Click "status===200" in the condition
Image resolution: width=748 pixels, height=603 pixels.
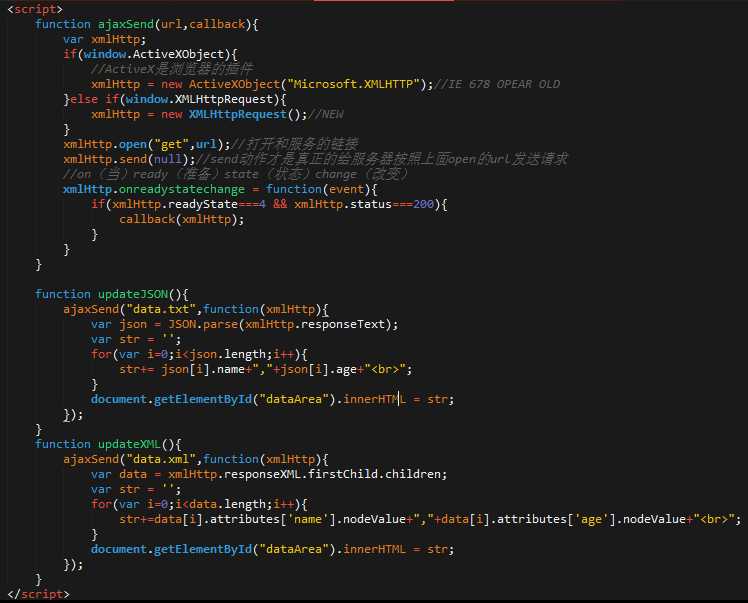click(392, 204)
